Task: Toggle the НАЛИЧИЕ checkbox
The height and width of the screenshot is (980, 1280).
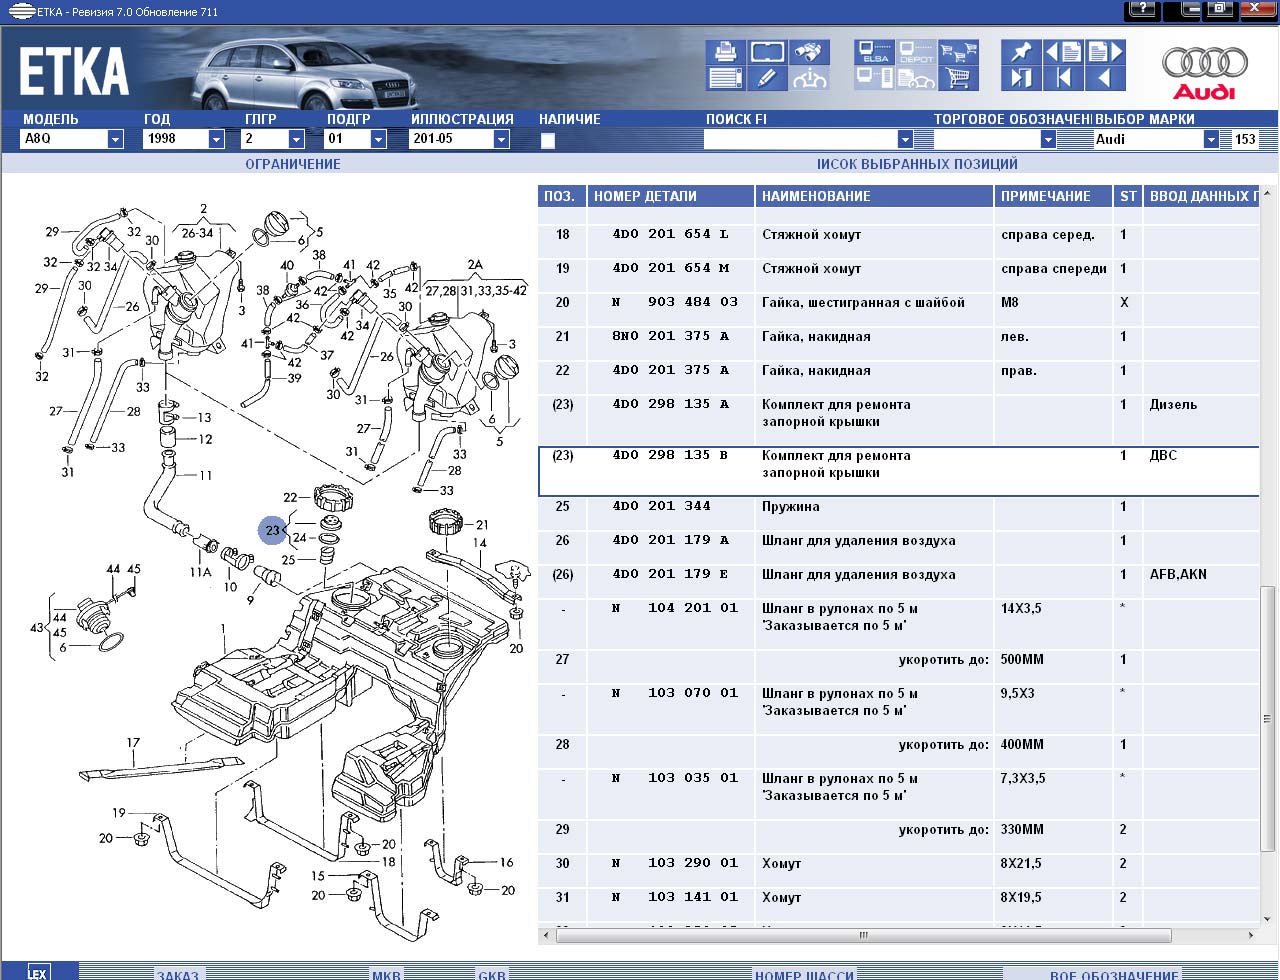Action: (547, 140)
